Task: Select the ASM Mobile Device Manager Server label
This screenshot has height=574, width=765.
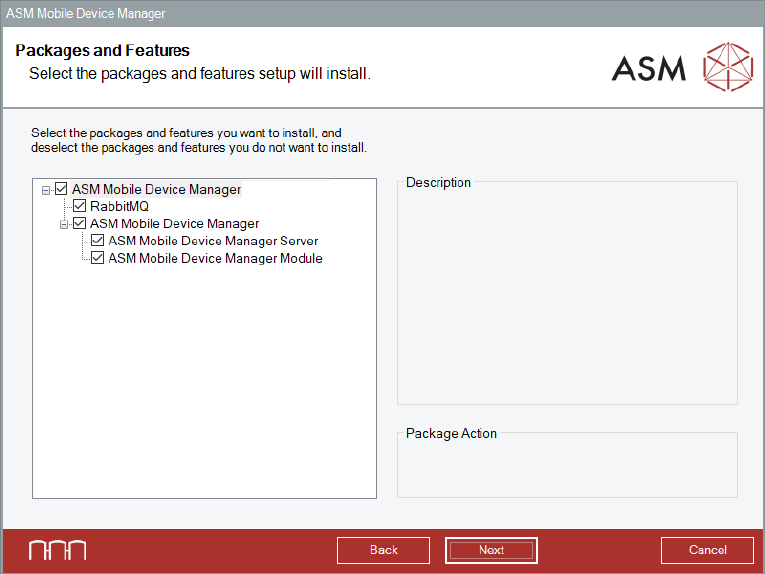Action: [x=213, y=241]
